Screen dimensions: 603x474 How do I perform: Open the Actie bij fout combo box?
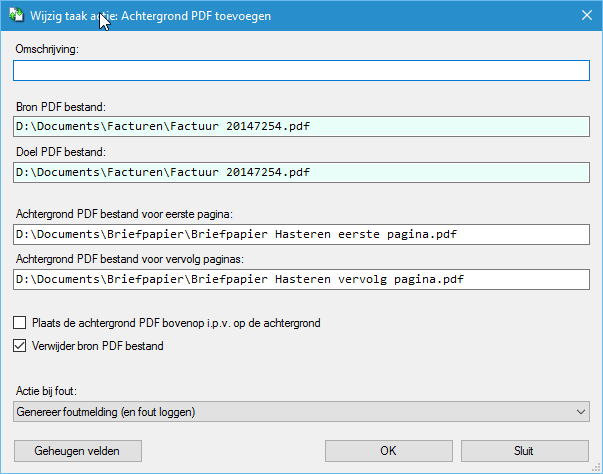pyautogui.click(x=301, y=412)
